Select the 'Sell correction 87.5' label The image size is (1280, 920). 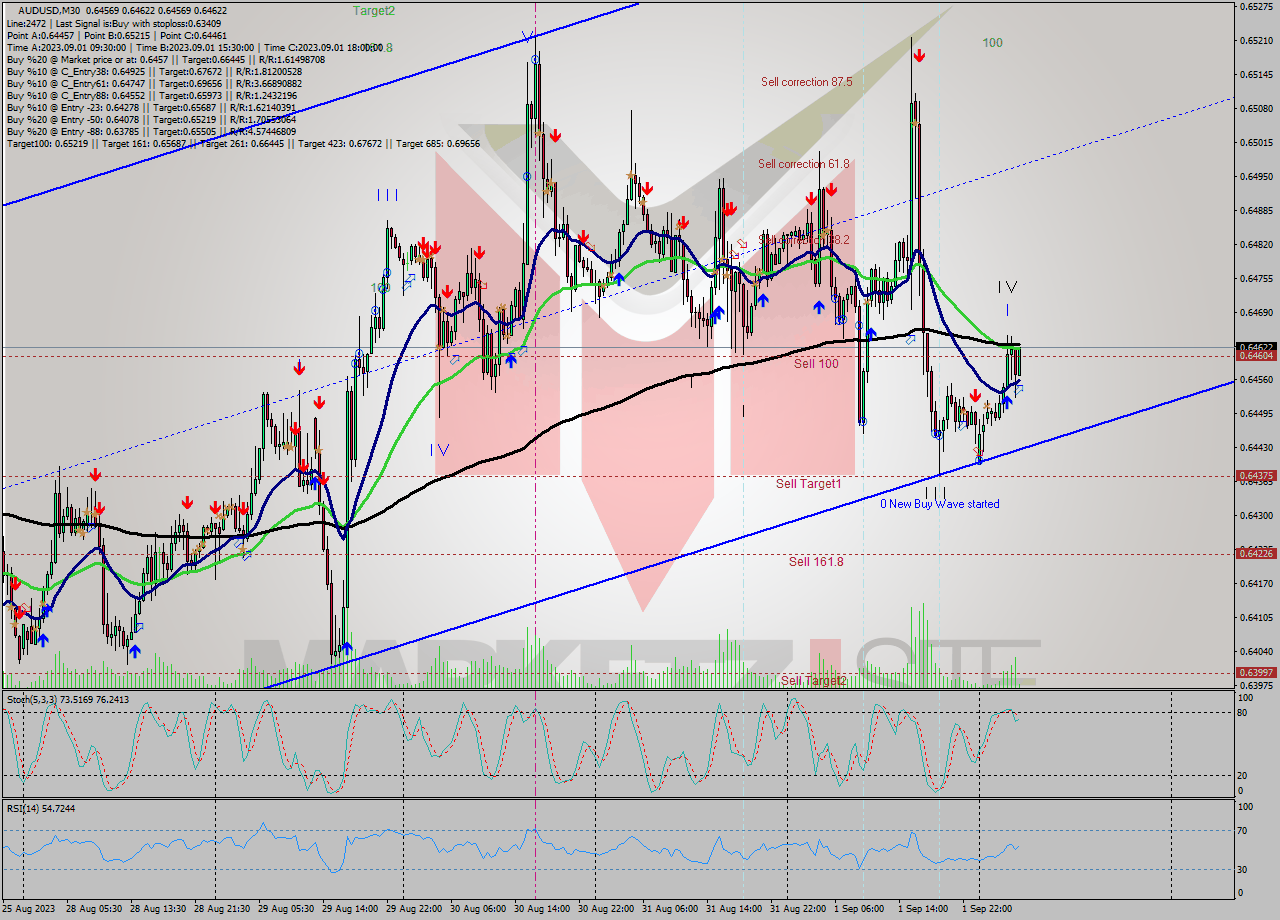tap(806, 82)
